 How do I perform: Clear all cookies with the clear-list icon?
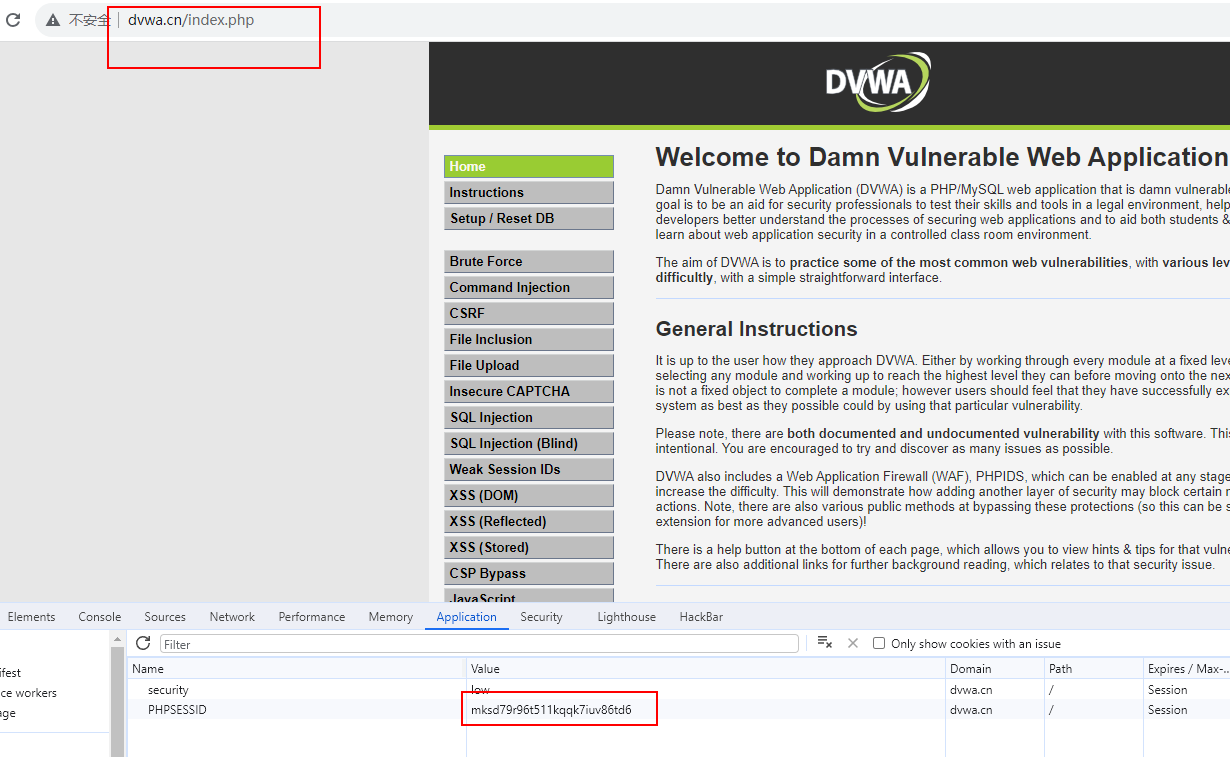click(x=825, y=643)
